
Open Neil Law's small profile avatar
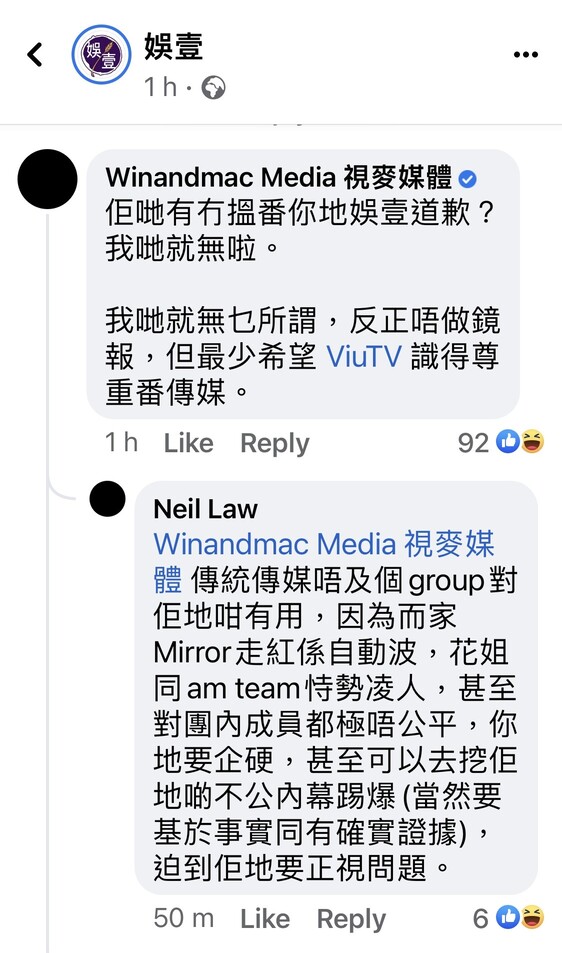(108, 499)
